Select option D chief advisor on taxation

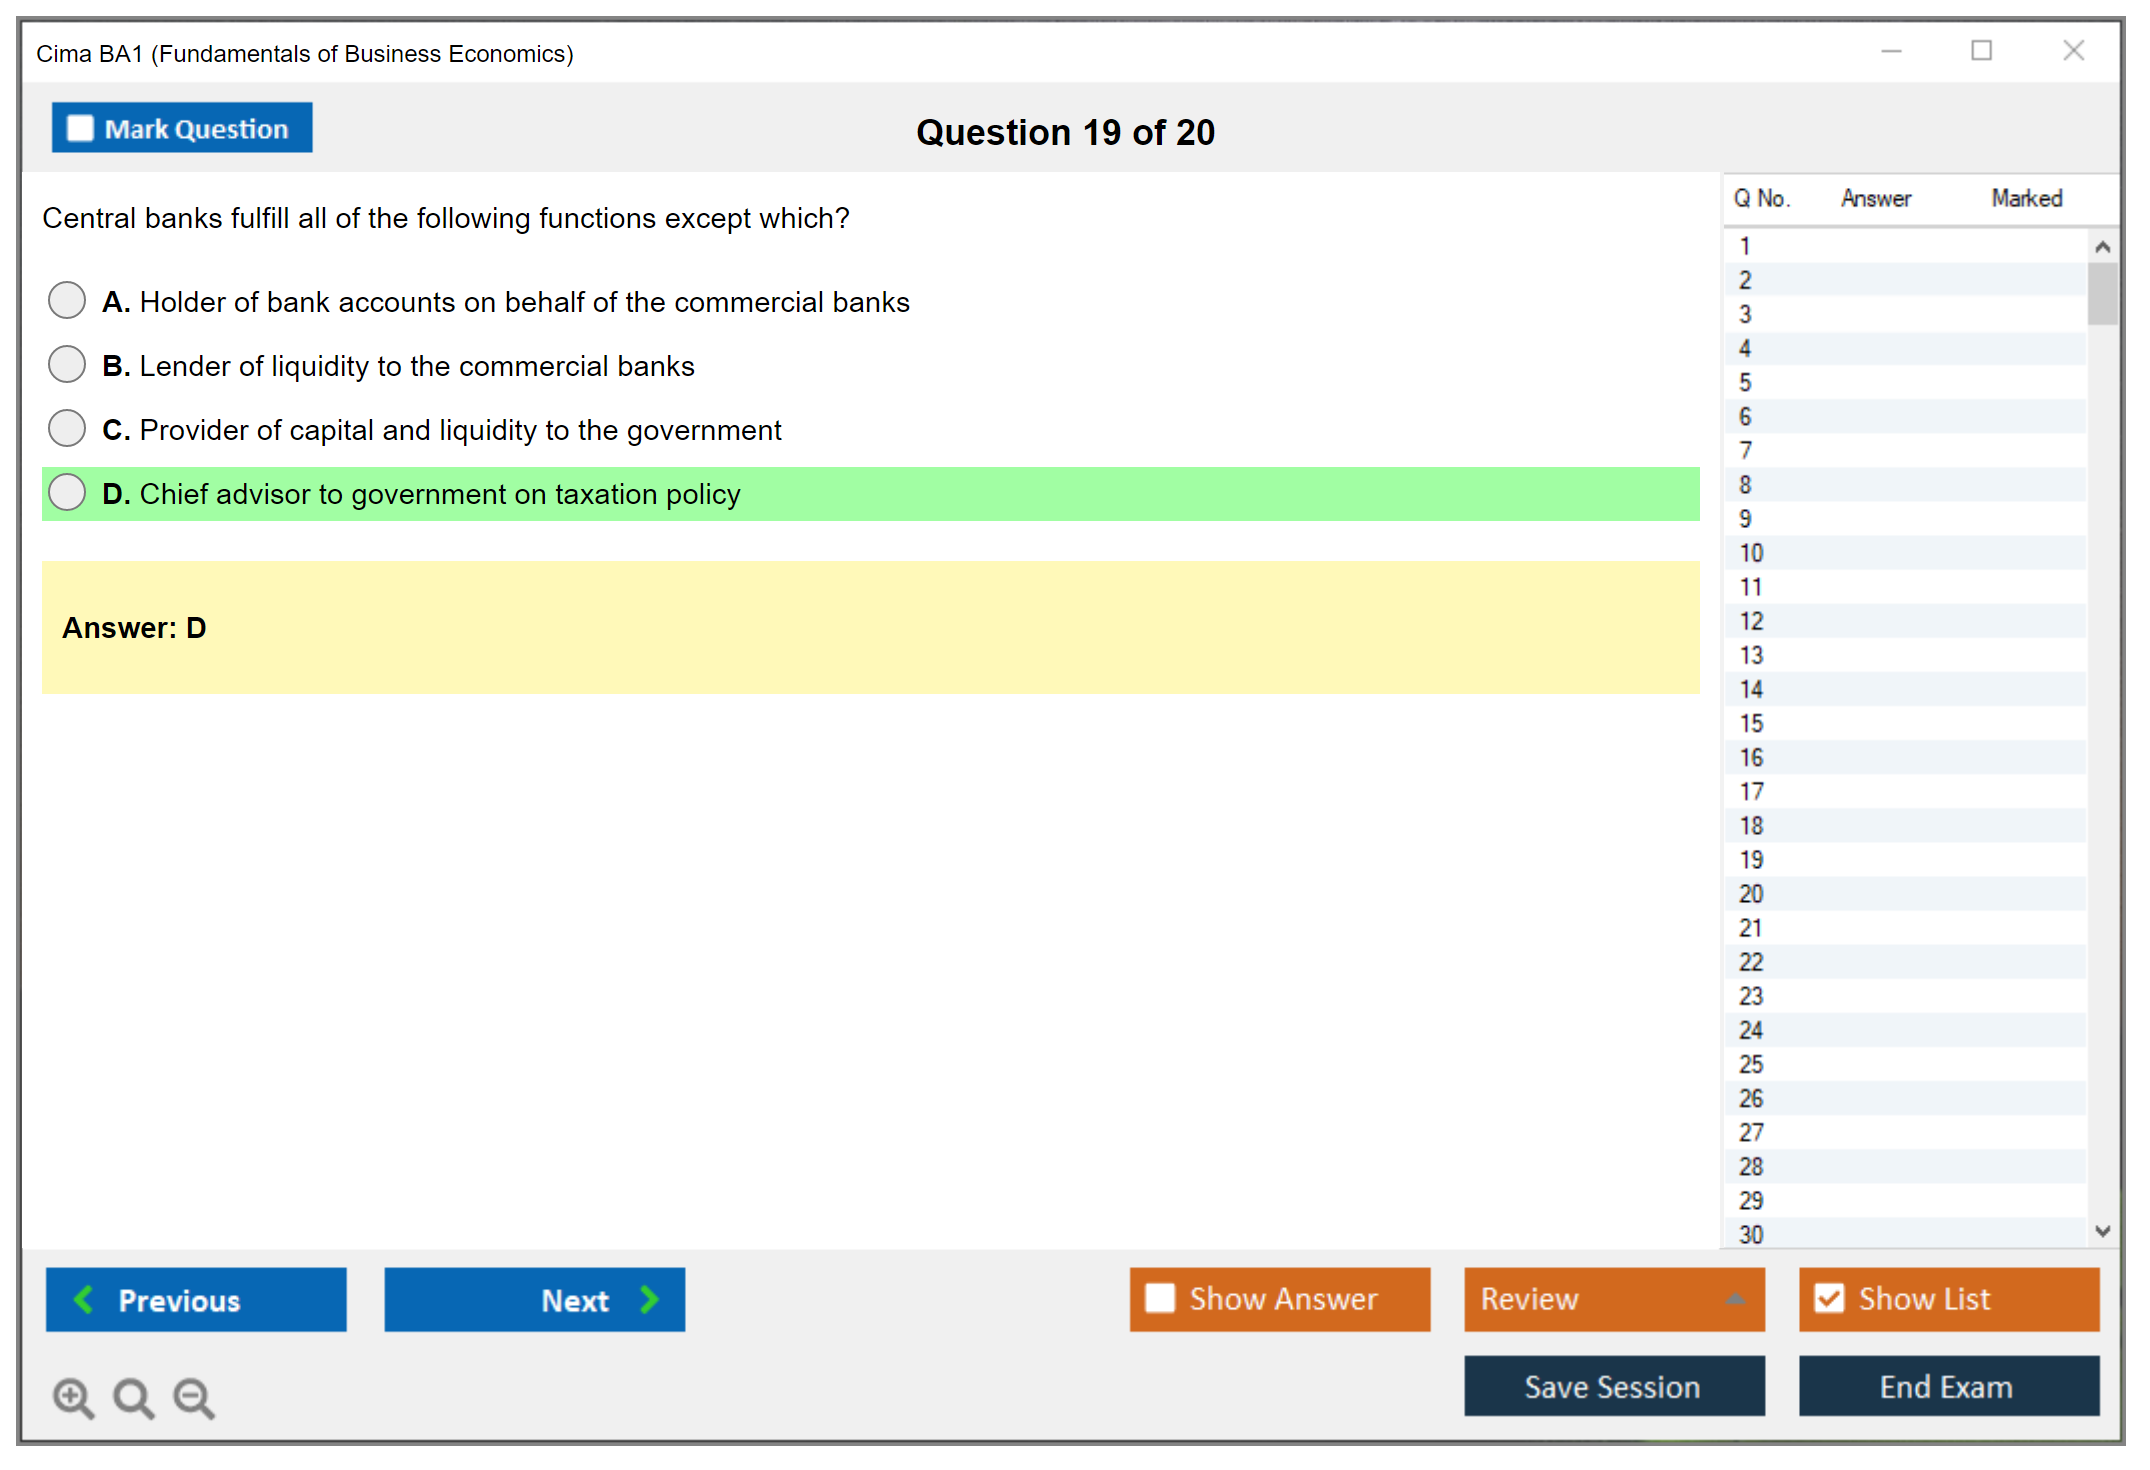click(67, 492)
